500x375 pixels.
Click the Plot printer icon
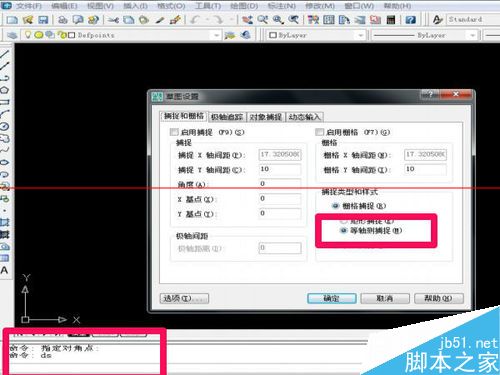[62, 20]
